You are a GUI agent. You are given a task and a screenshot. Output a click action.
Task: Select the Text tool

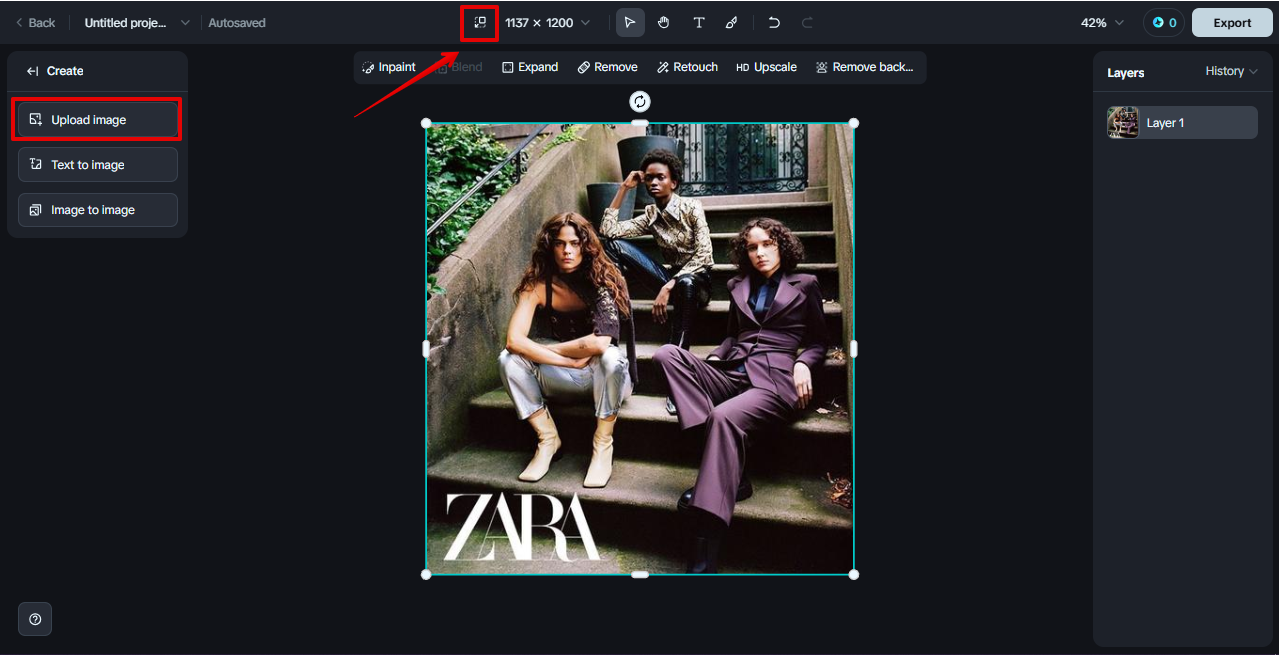[x=698, y=22]
